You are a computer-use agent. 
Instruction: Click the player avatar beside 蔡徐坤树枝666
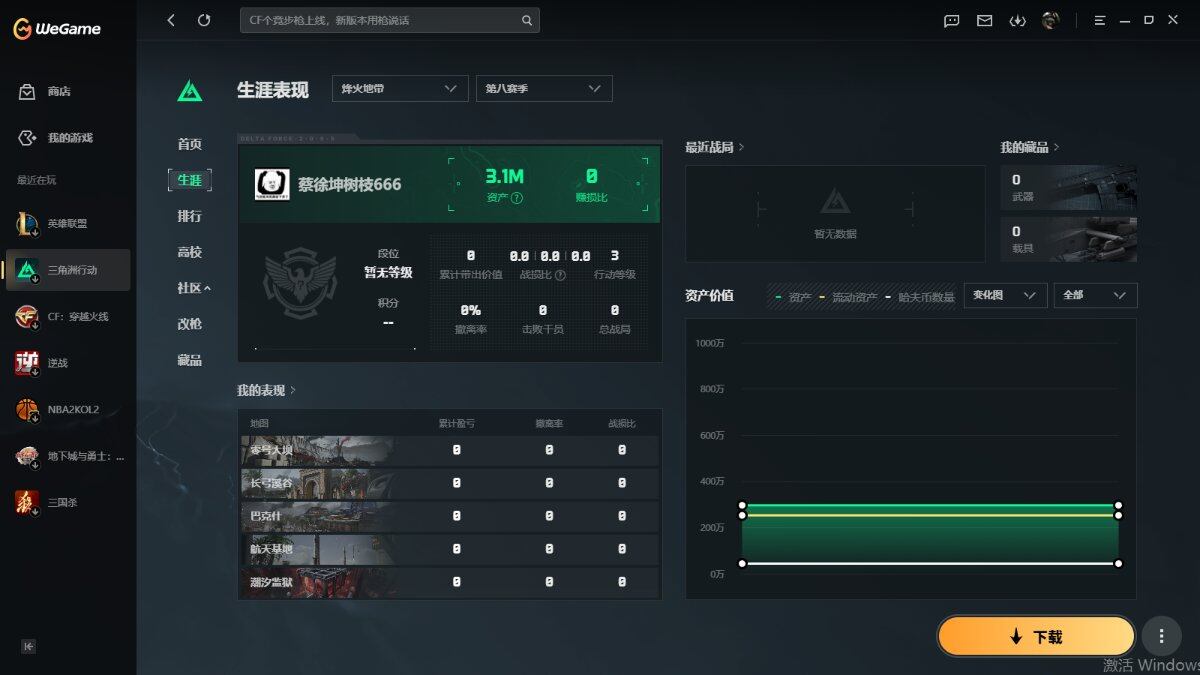[x=272, y=185]
